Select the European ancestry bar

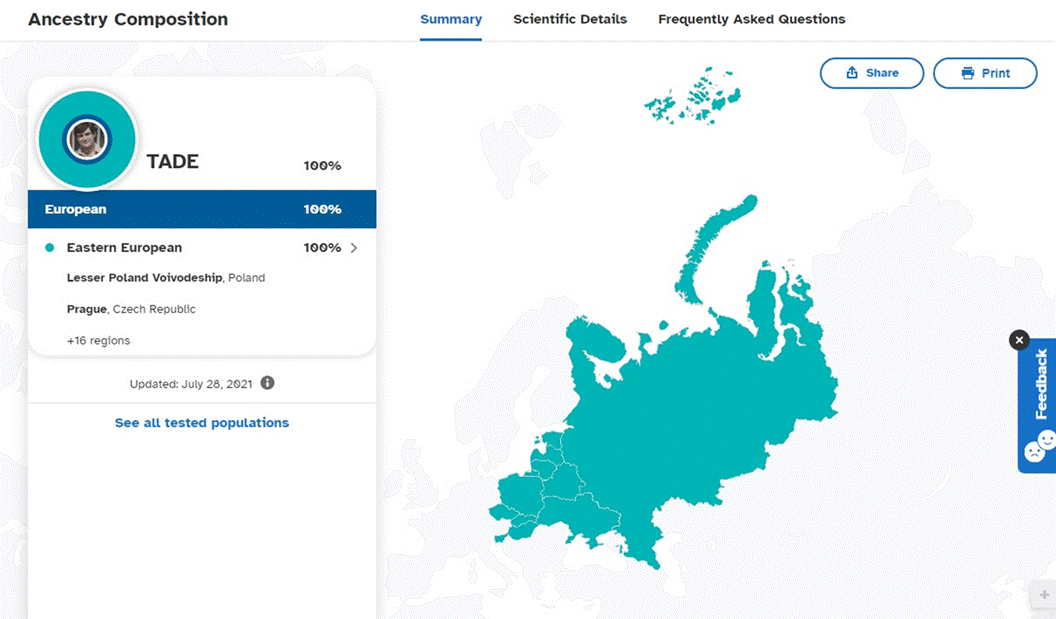[202, 209]
